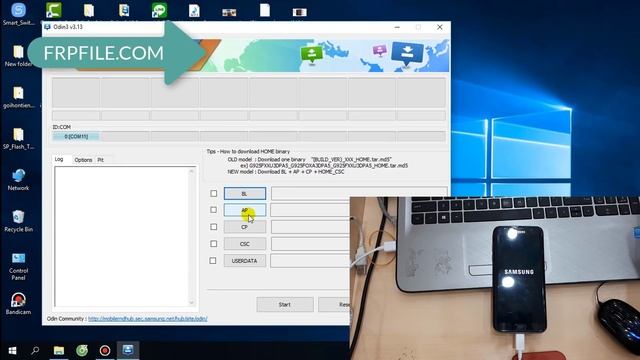Viewport: 640px width, 360px height.
Task: Close the Odin3 window
Action: pyautogui.click(x=440, y=27)
